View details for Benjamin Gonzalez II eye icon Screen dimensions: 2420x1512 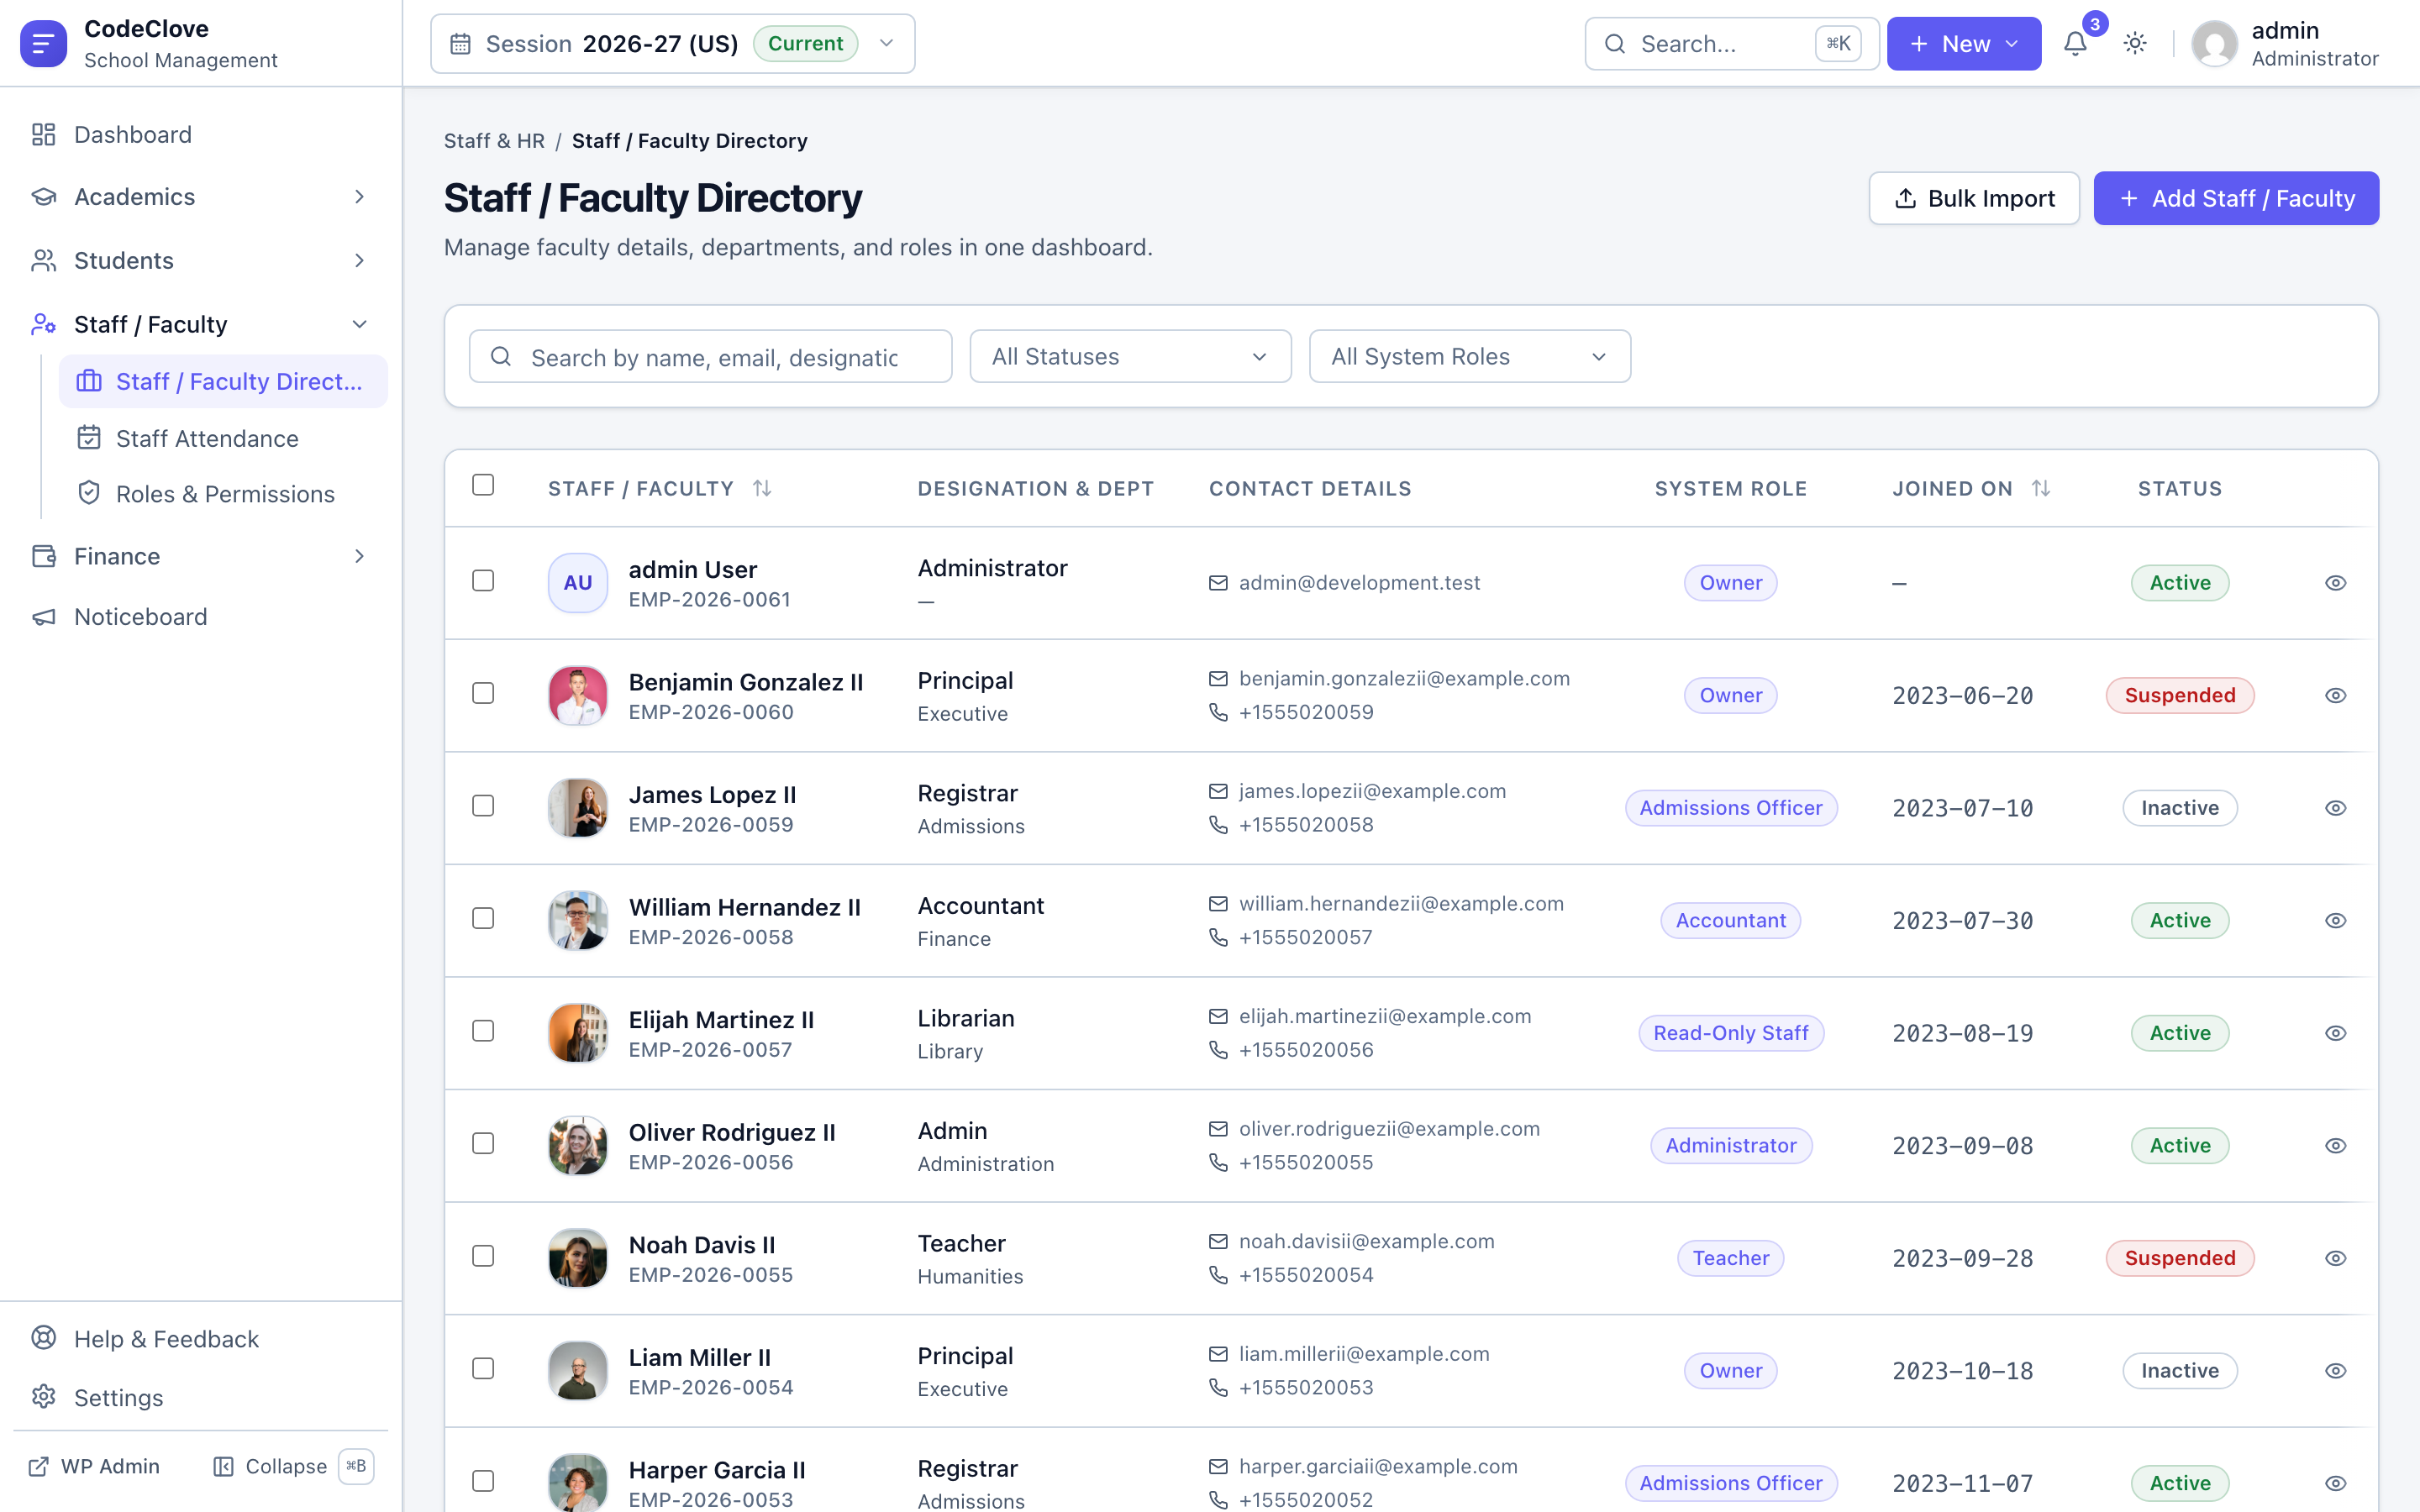pos(2335,695)
